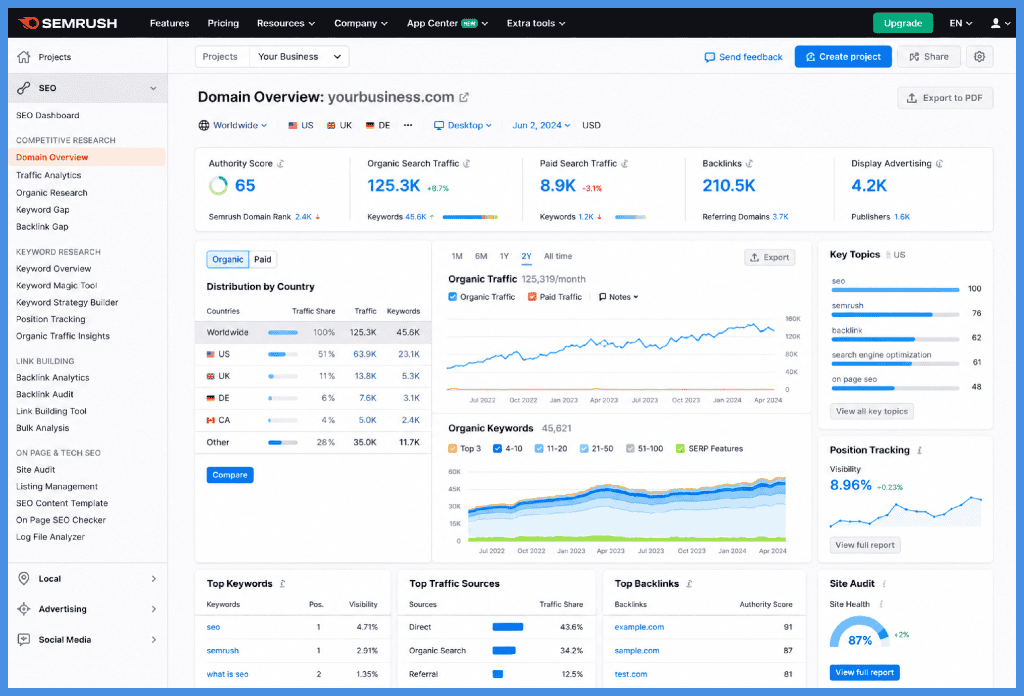Click the Local pin icon
1024x696 pixels.
24,578
